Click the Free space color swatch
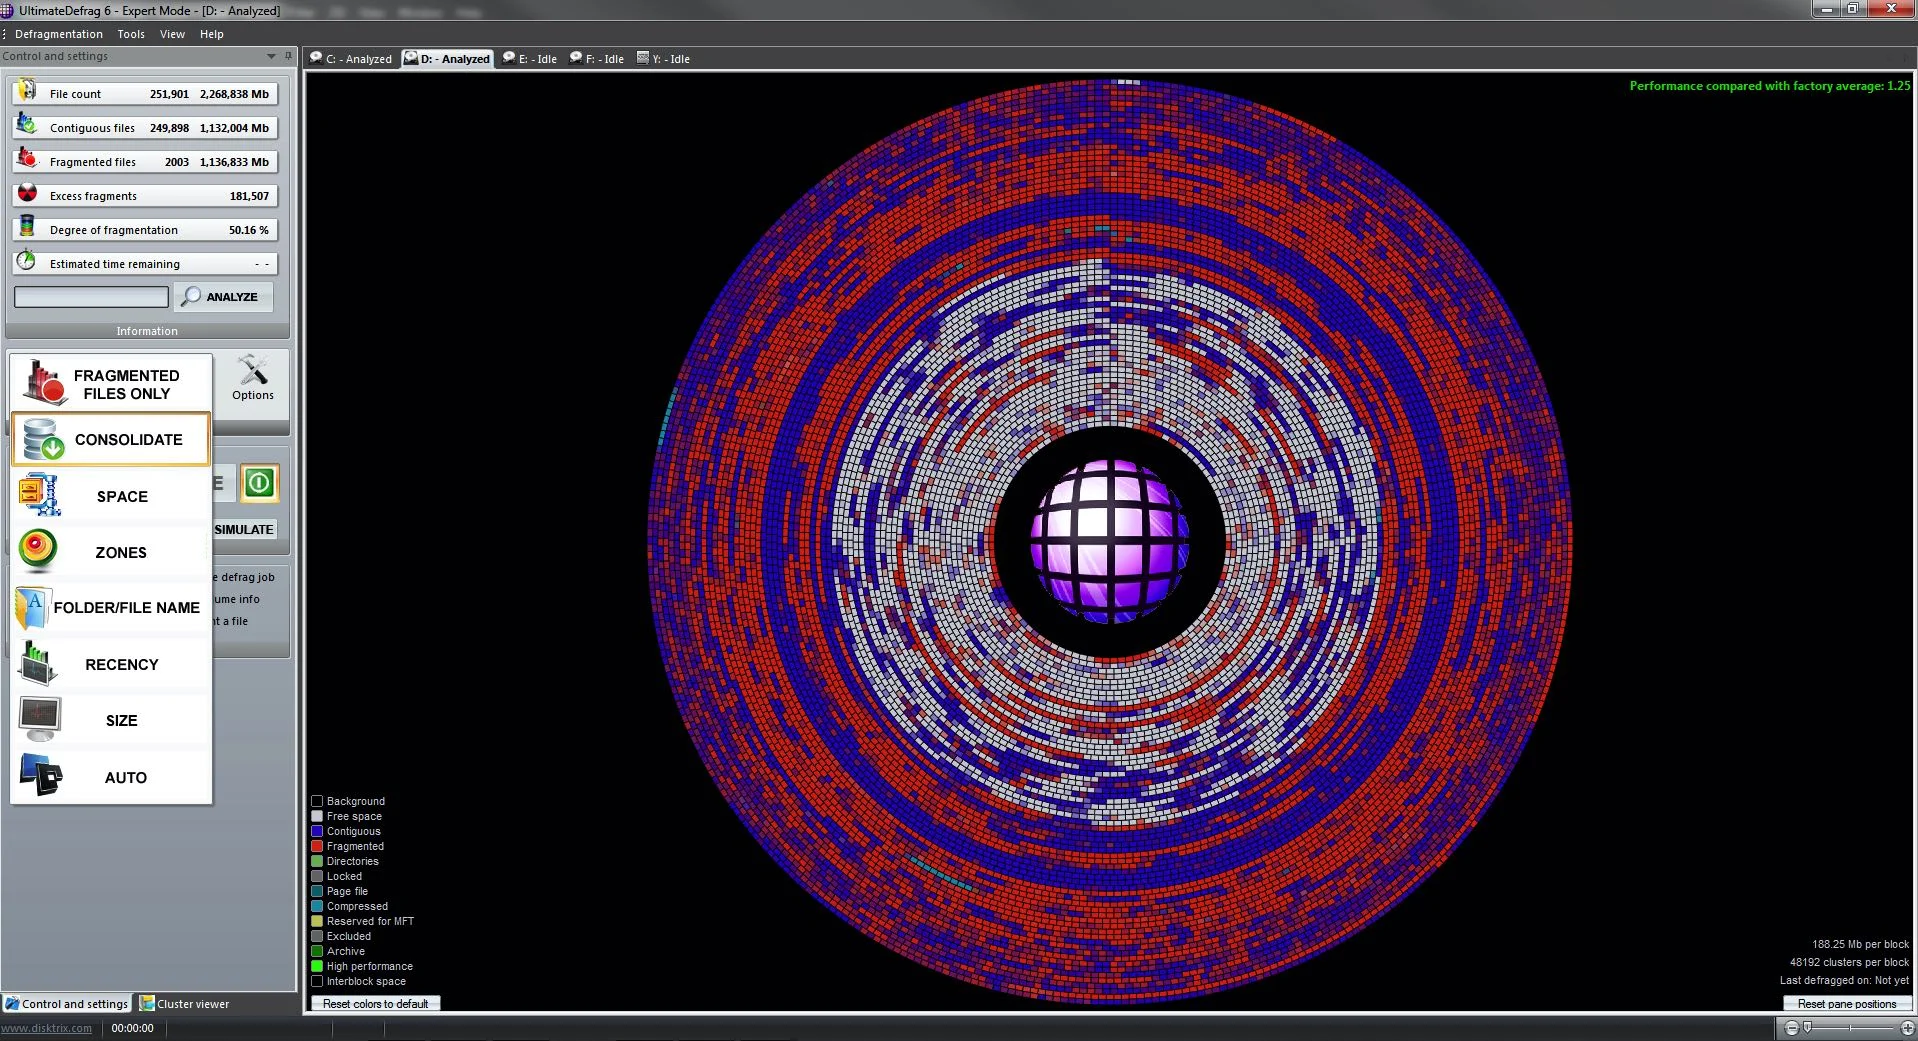The image size is (1918, 1041). coord(317,816)
